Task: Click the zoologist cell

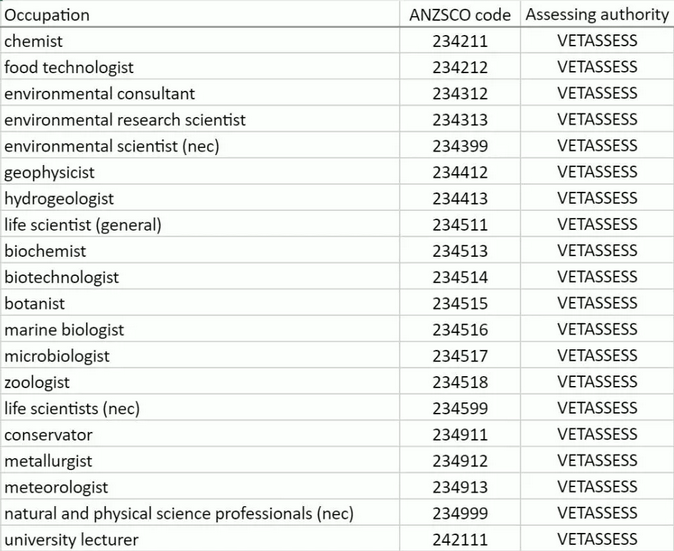Action: tap(200, 382)
